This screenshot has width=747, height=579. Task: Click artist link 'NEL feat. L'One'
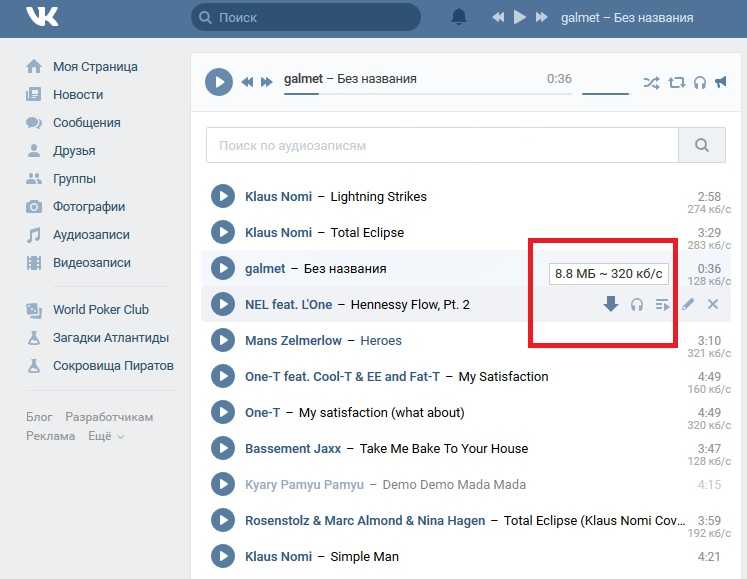[289, 305]
